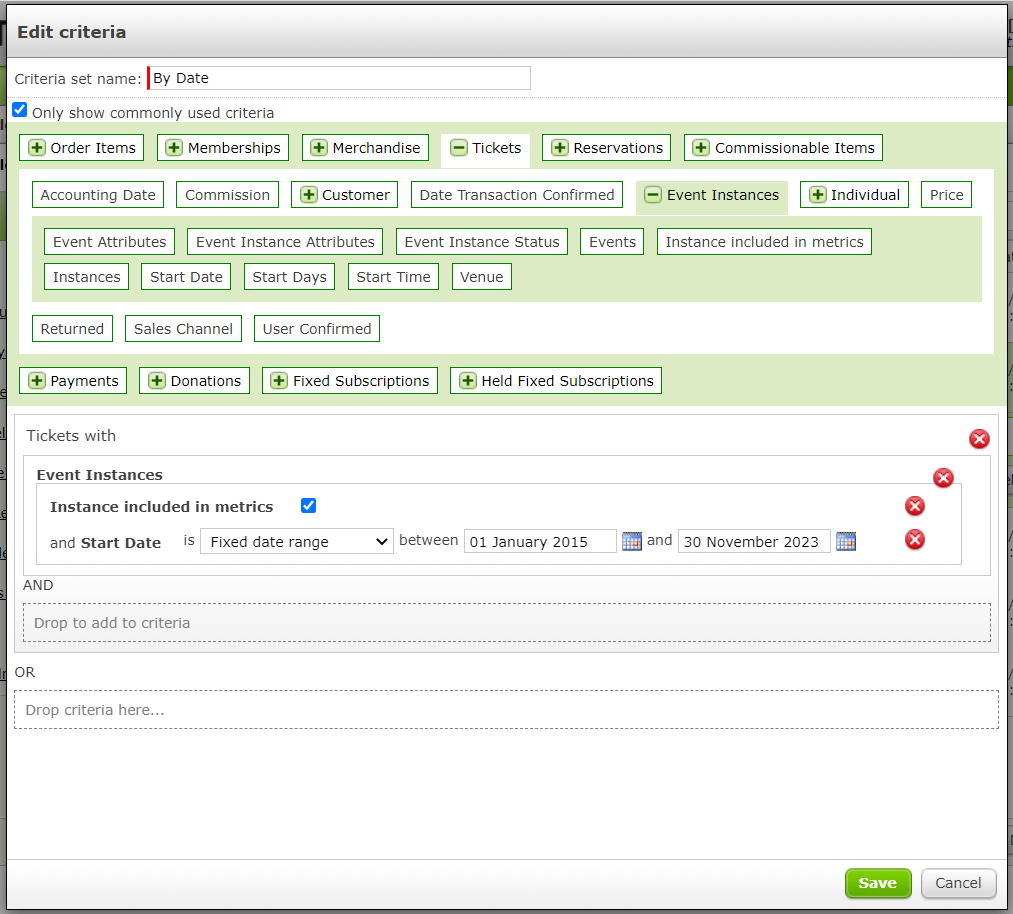This screenshot has height=914, width=1013.
Task: Expand the Commissionable Items criteria group
Action: pyautogui.click(x=783, y=147)
